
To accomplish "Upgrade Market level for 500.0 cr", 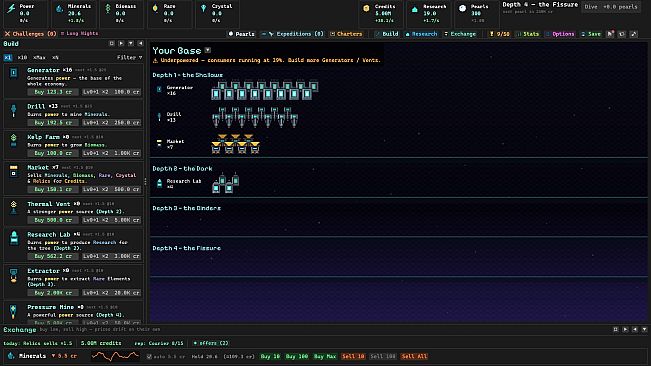I will click(111, 189).
